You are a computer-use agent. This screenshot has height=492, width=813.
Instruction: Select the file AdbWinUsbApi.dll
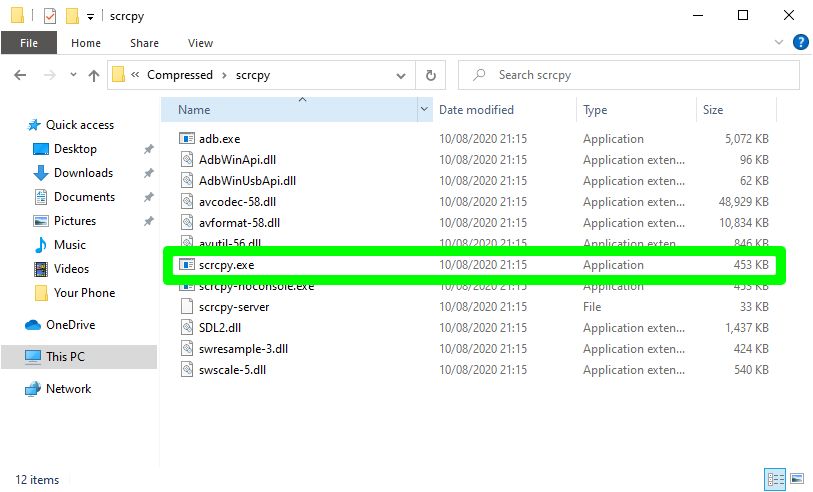(247, 181)
